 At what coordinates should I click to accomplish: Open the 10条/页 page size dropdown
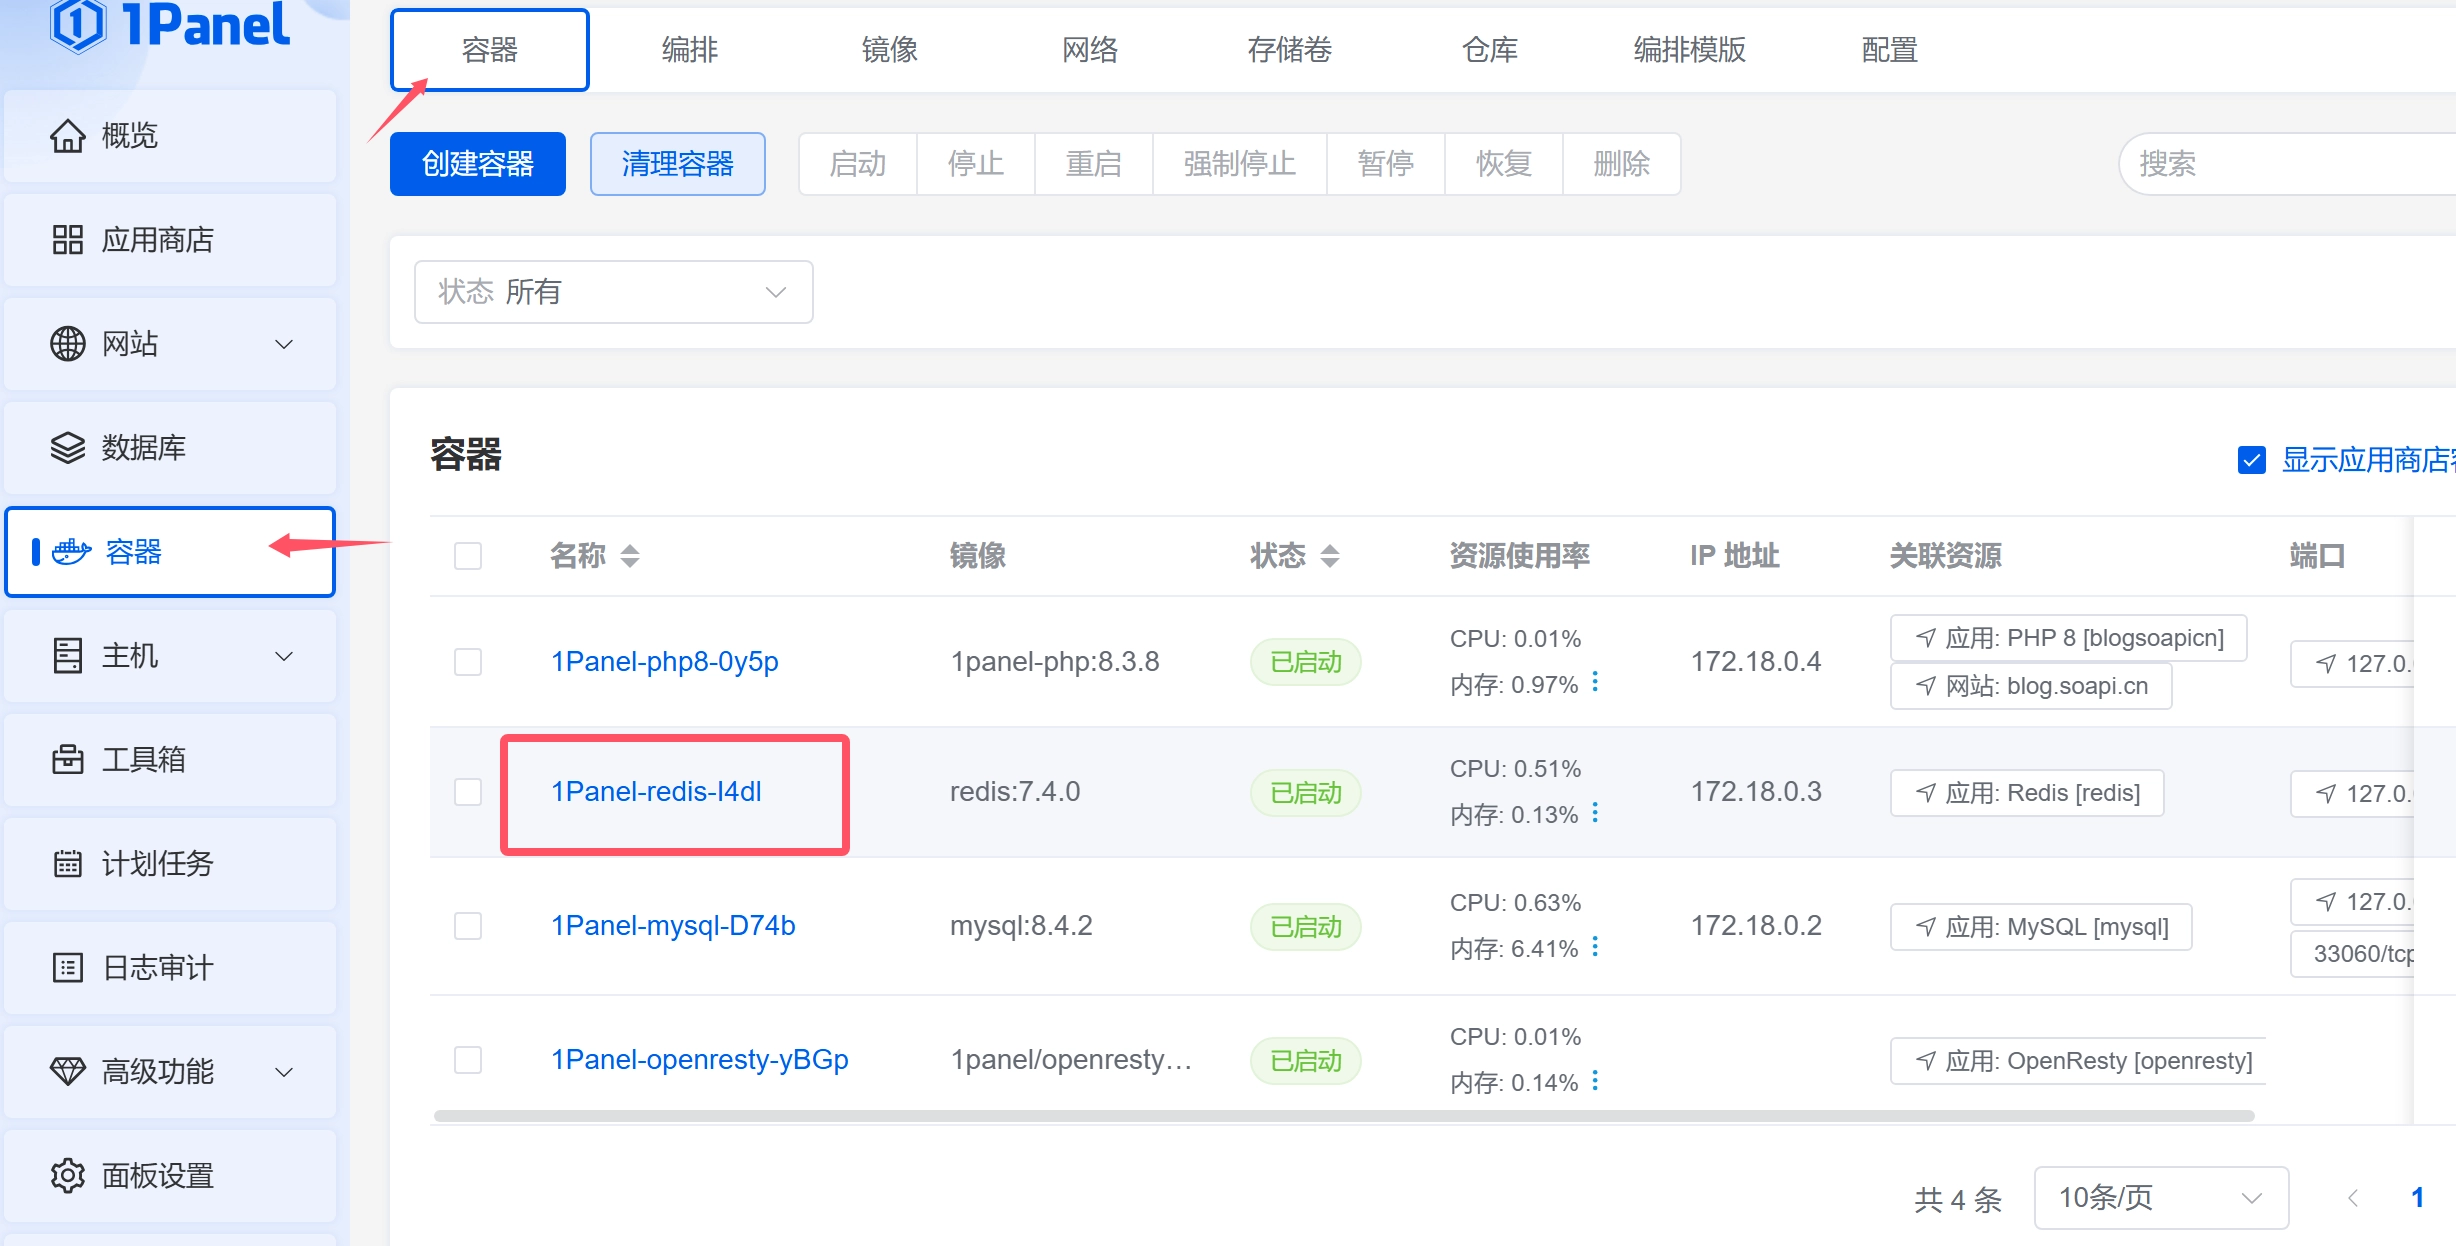[2160, 1198]
